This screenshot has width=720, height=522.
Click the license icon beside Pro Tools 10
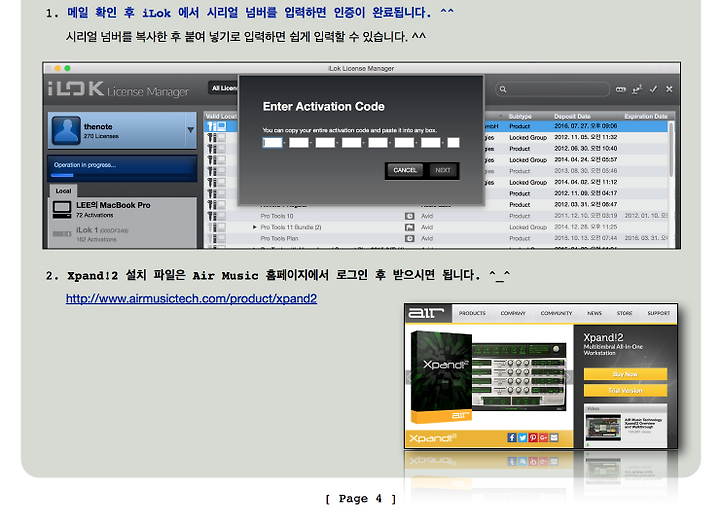(x=409, y=216)
